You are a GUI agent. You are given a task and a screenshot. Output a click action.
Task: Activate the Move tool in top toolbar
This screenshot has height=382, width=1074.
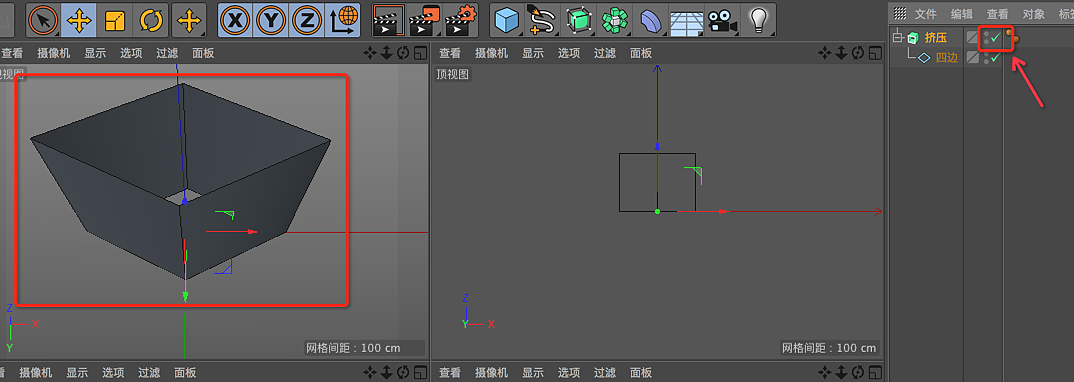click(x=79, y=21)
